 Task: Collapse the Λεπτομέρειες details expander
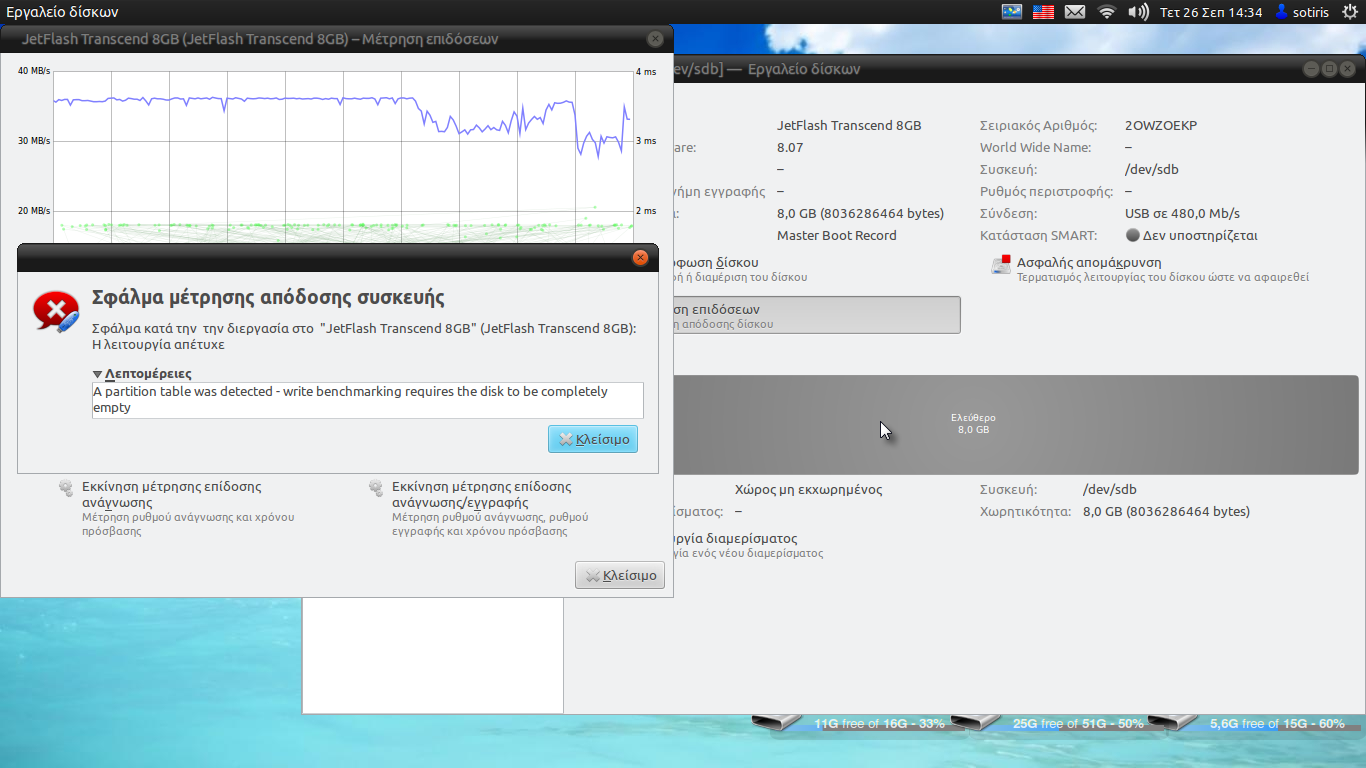(x=98, y=374)
